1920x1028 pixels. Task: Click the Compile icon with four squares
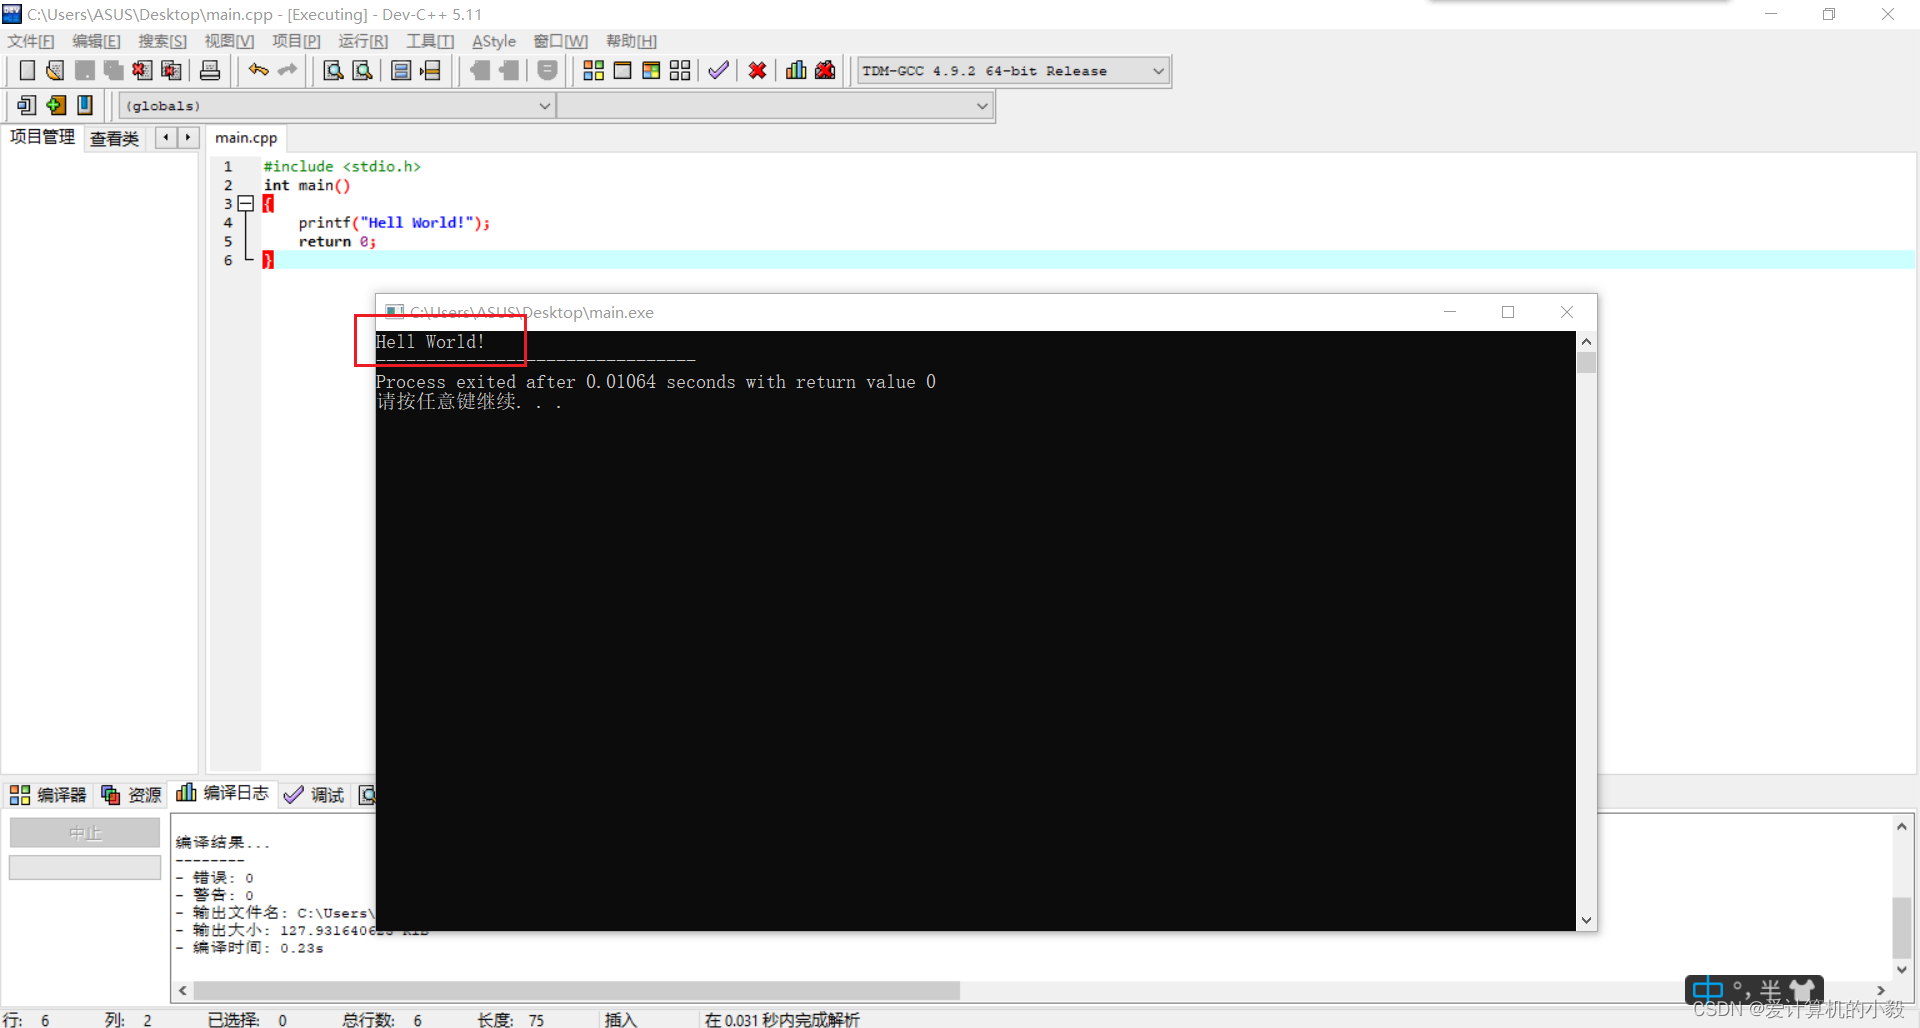point(593,70)
